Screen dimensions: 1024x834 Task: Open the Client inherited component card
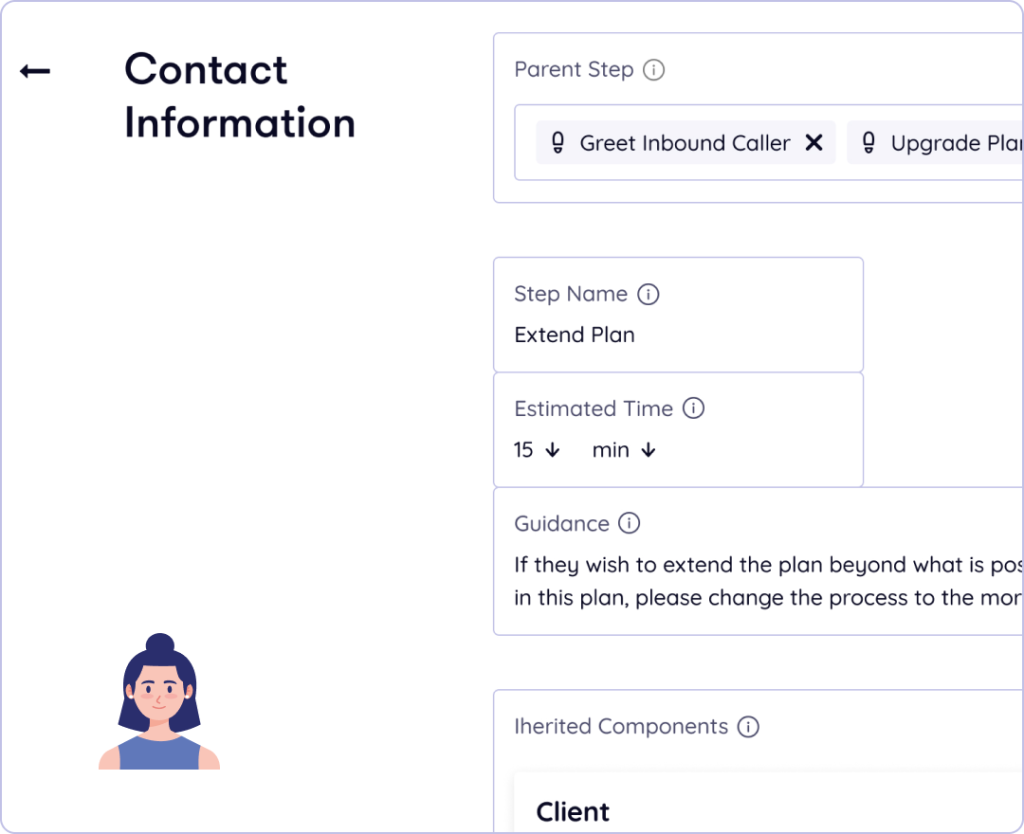[573, 811]
